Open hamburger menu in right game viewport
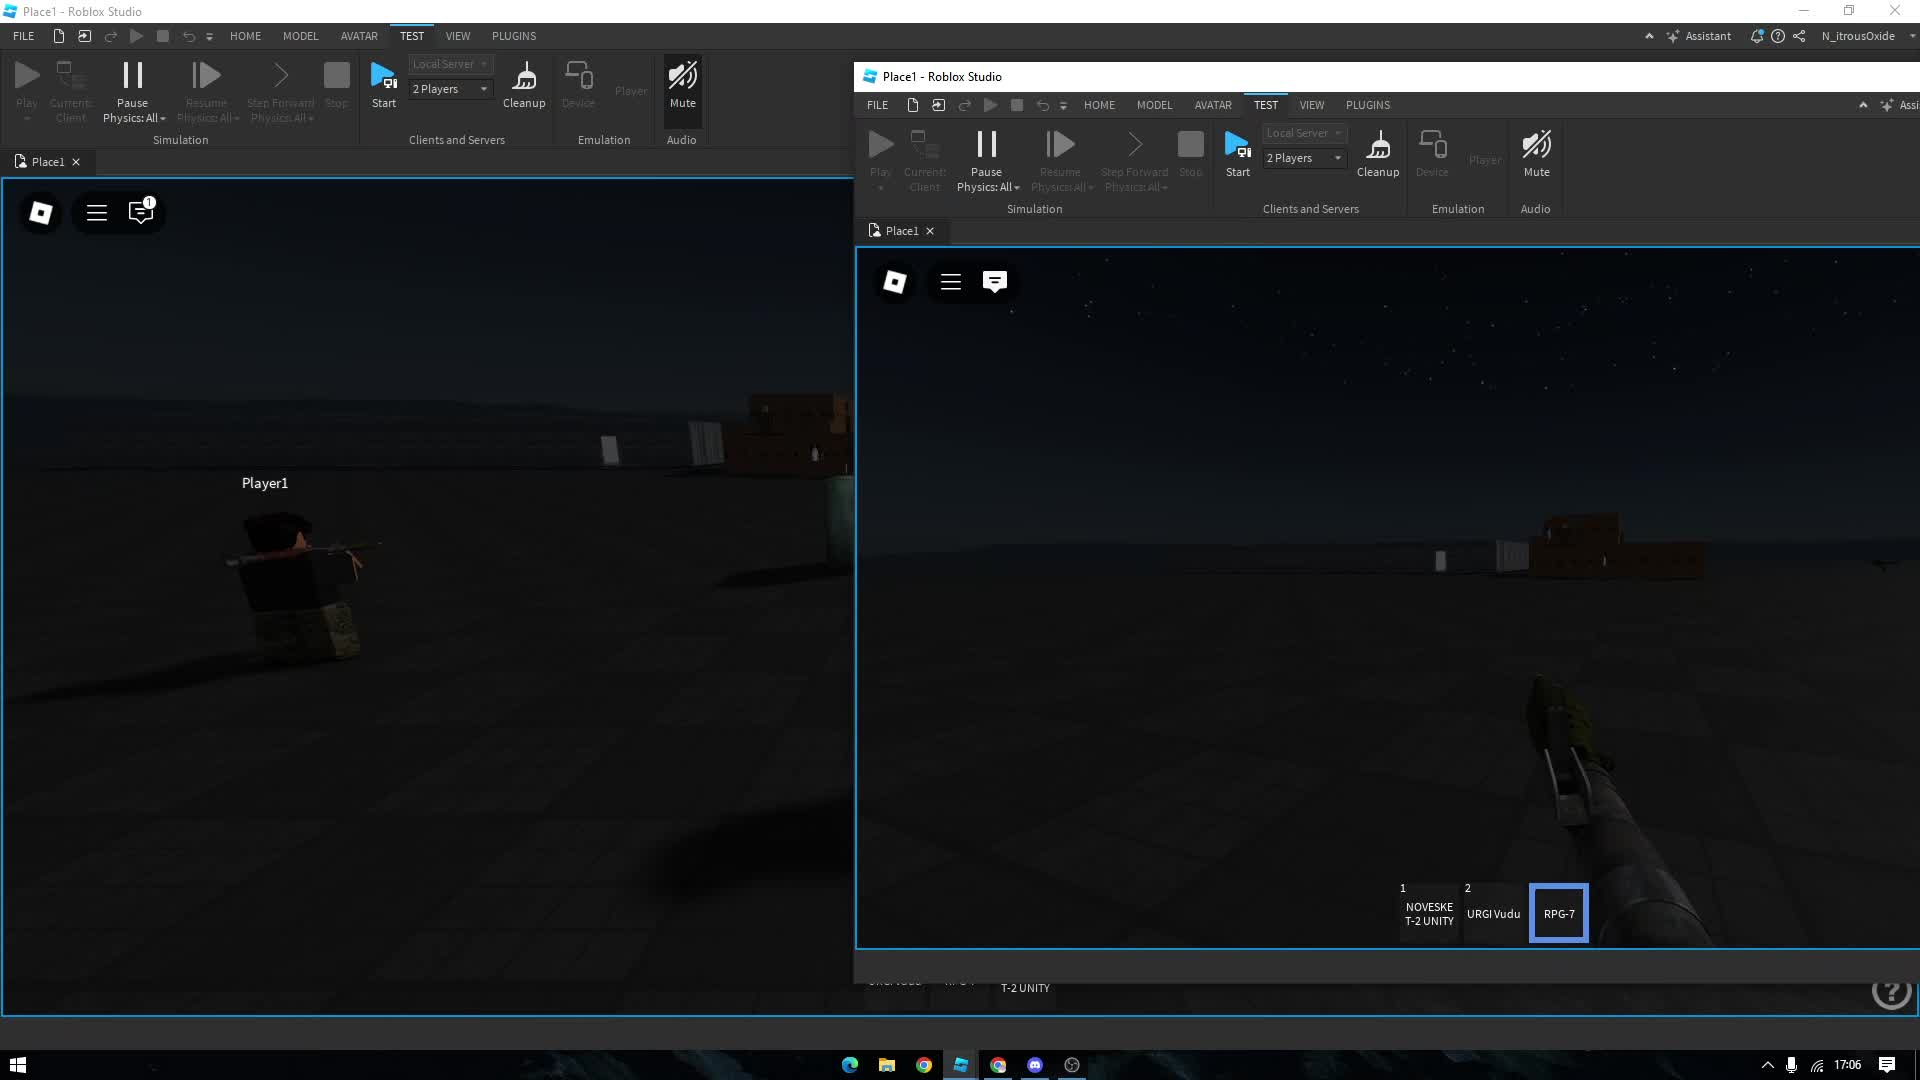Image resolution: width=1920 pixels, height=1080 pixels. (x=950, y=282)
